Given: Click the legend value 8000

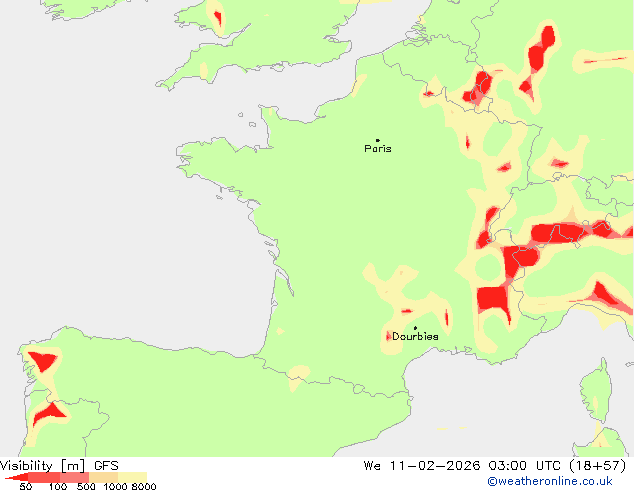Looking at the screenshot, I should click(x=144, y=486).
